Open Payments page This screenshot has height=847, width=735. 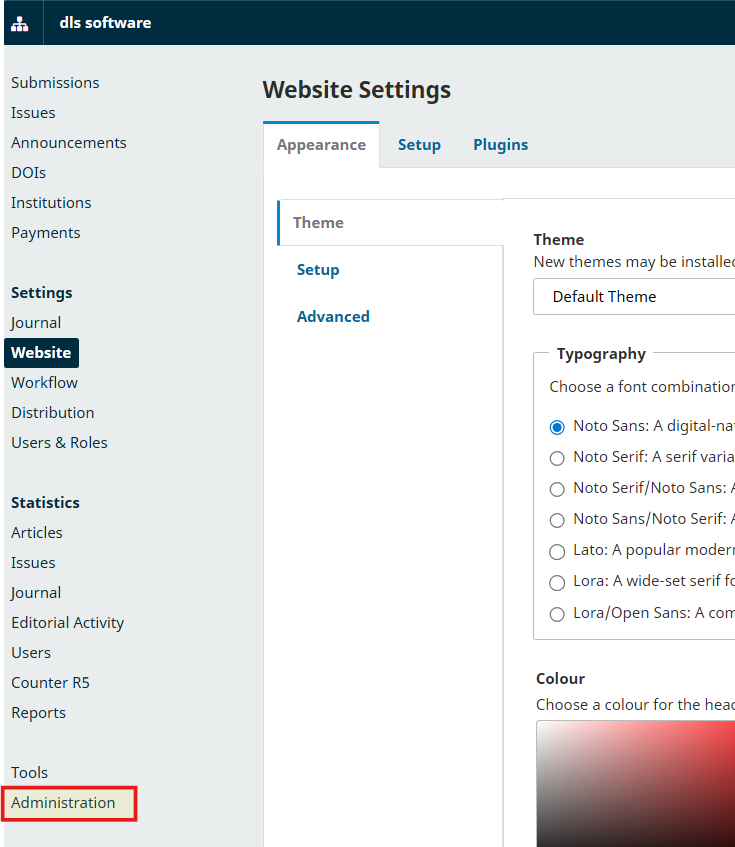click(x=45, y=233)
